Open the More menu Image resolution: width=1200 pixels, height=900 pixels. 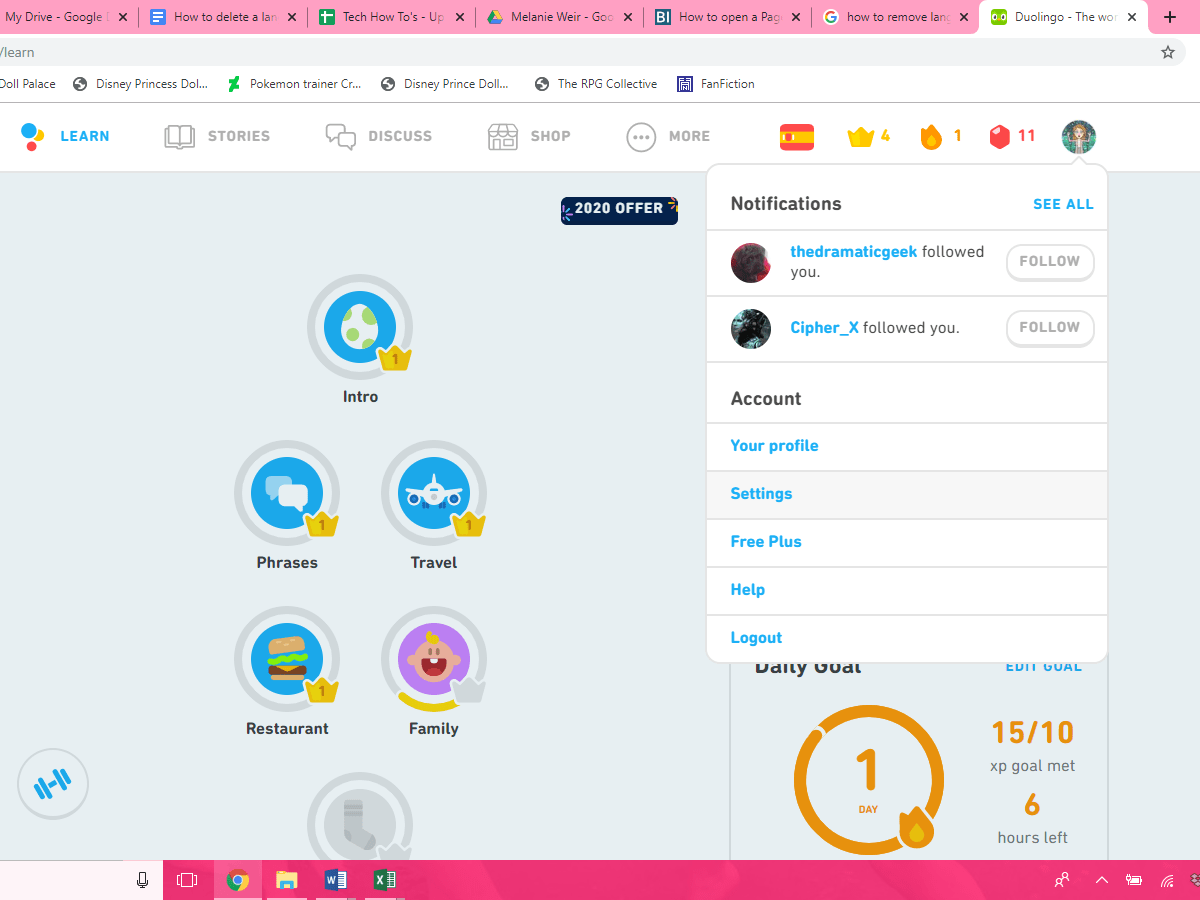[668, 137]
